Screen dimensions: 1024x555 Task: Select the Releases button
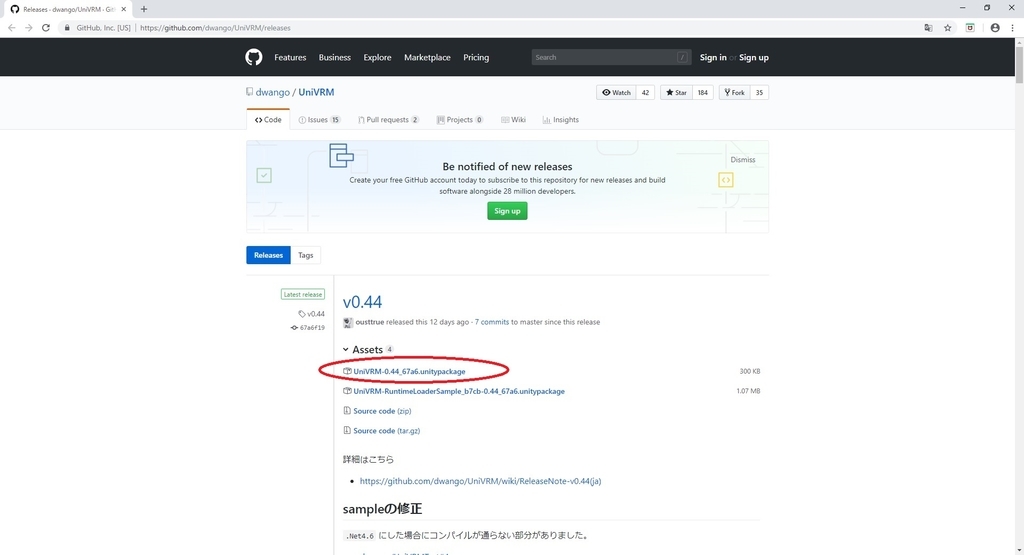coord(268,255)
